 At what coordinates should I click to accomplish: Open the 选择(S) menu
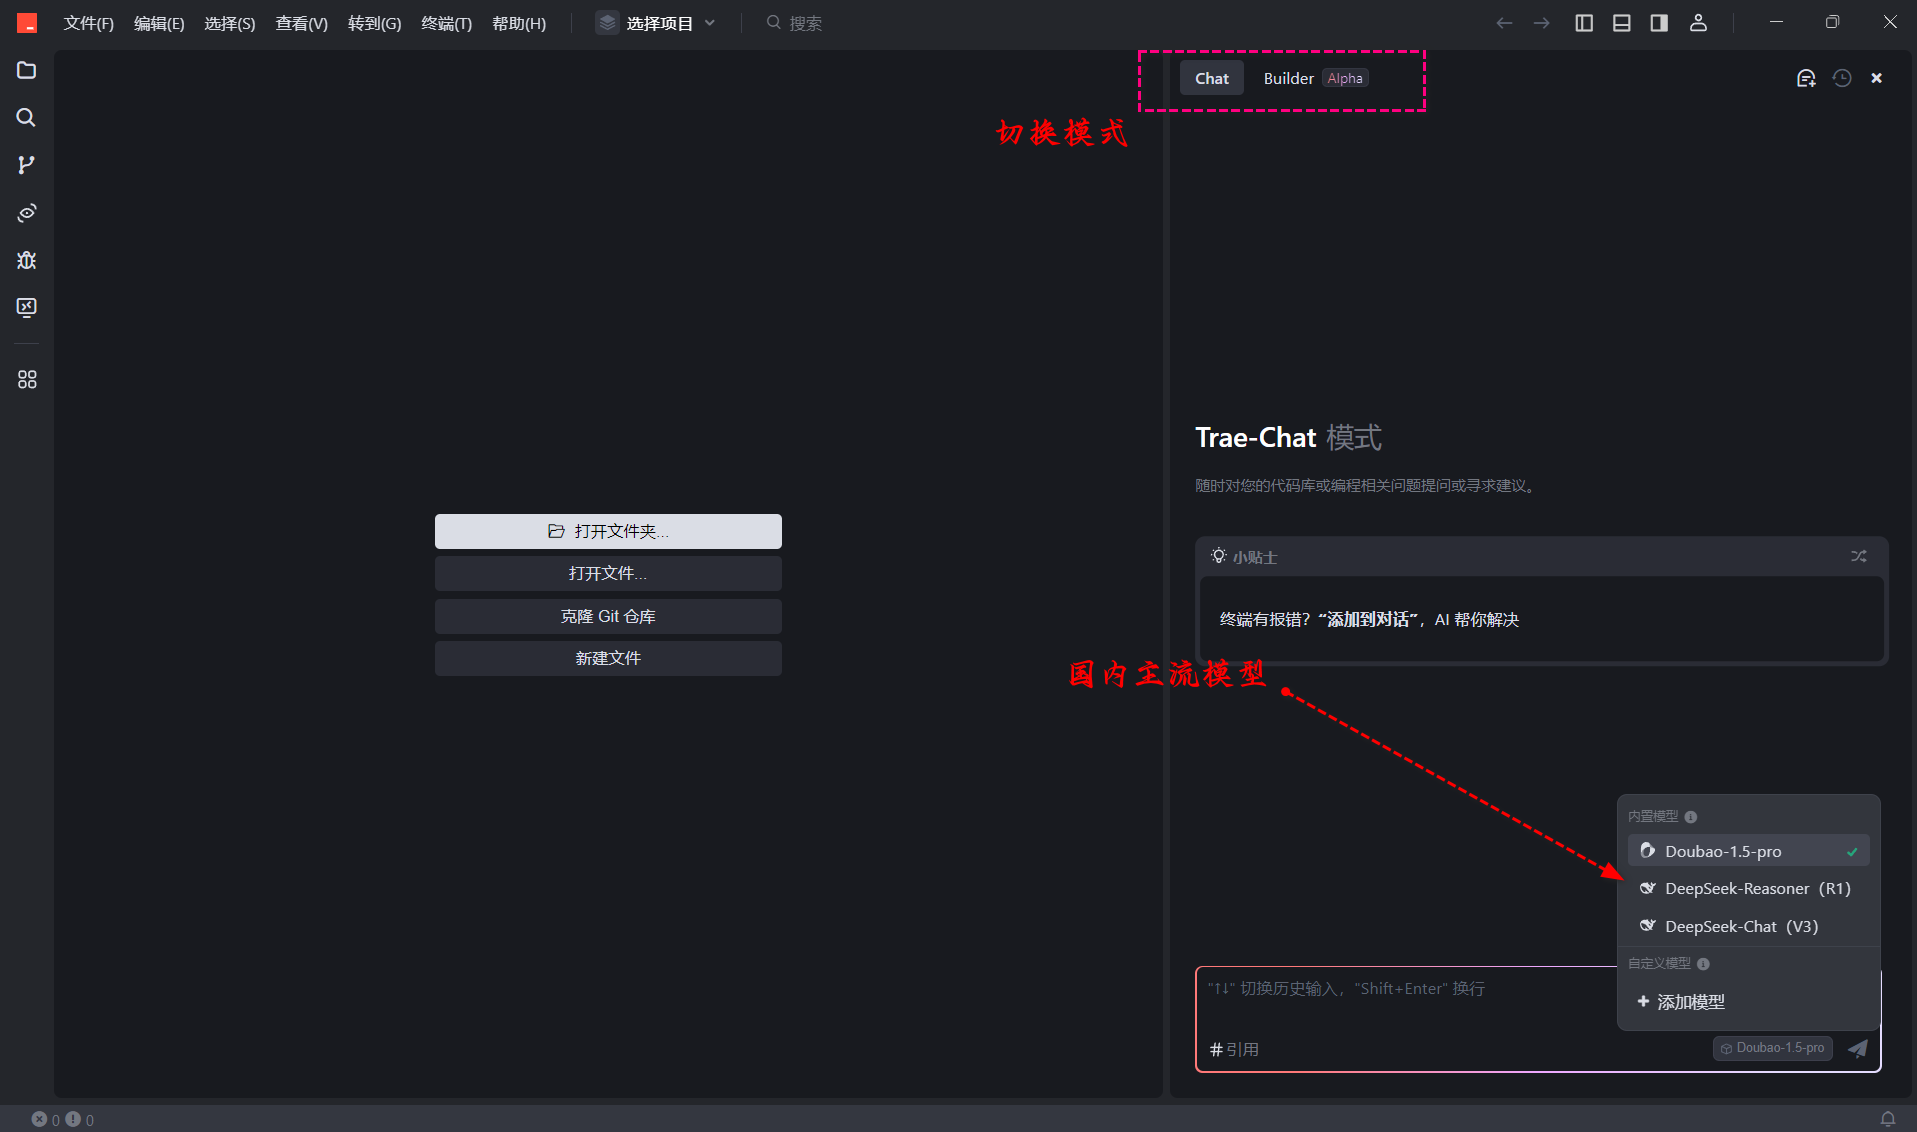point(230,23)
